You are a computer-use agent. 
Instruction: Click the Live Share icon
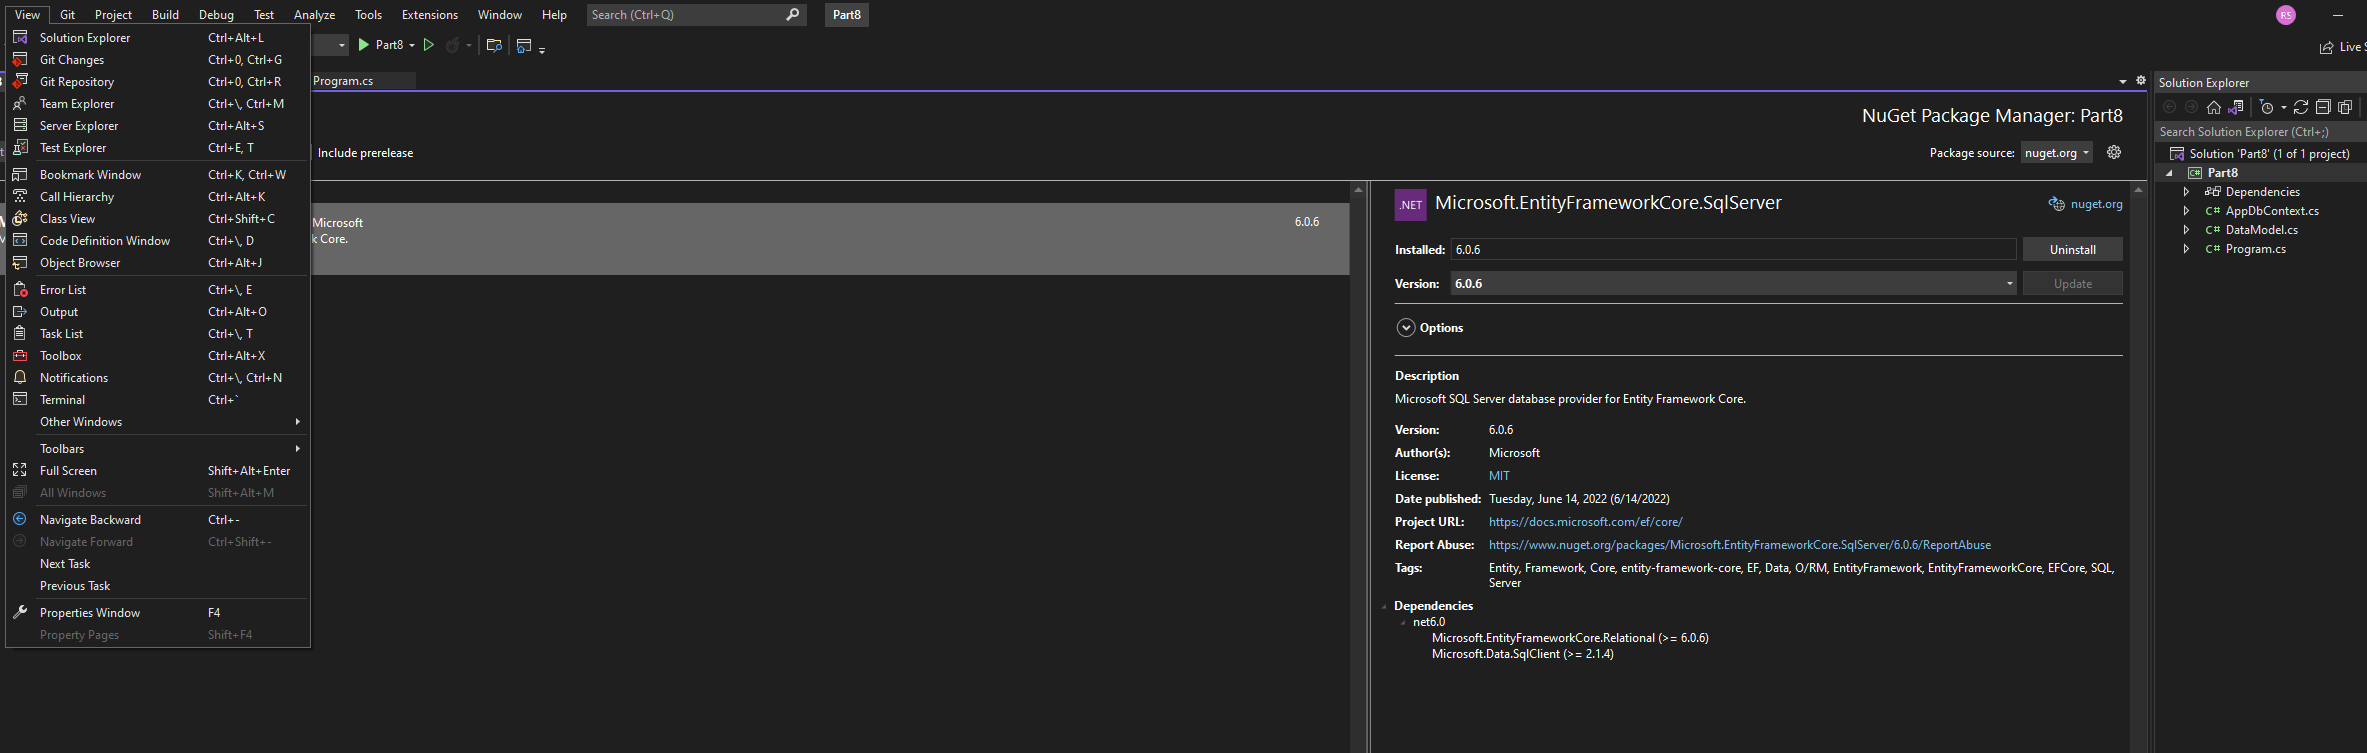(2327, 47)
